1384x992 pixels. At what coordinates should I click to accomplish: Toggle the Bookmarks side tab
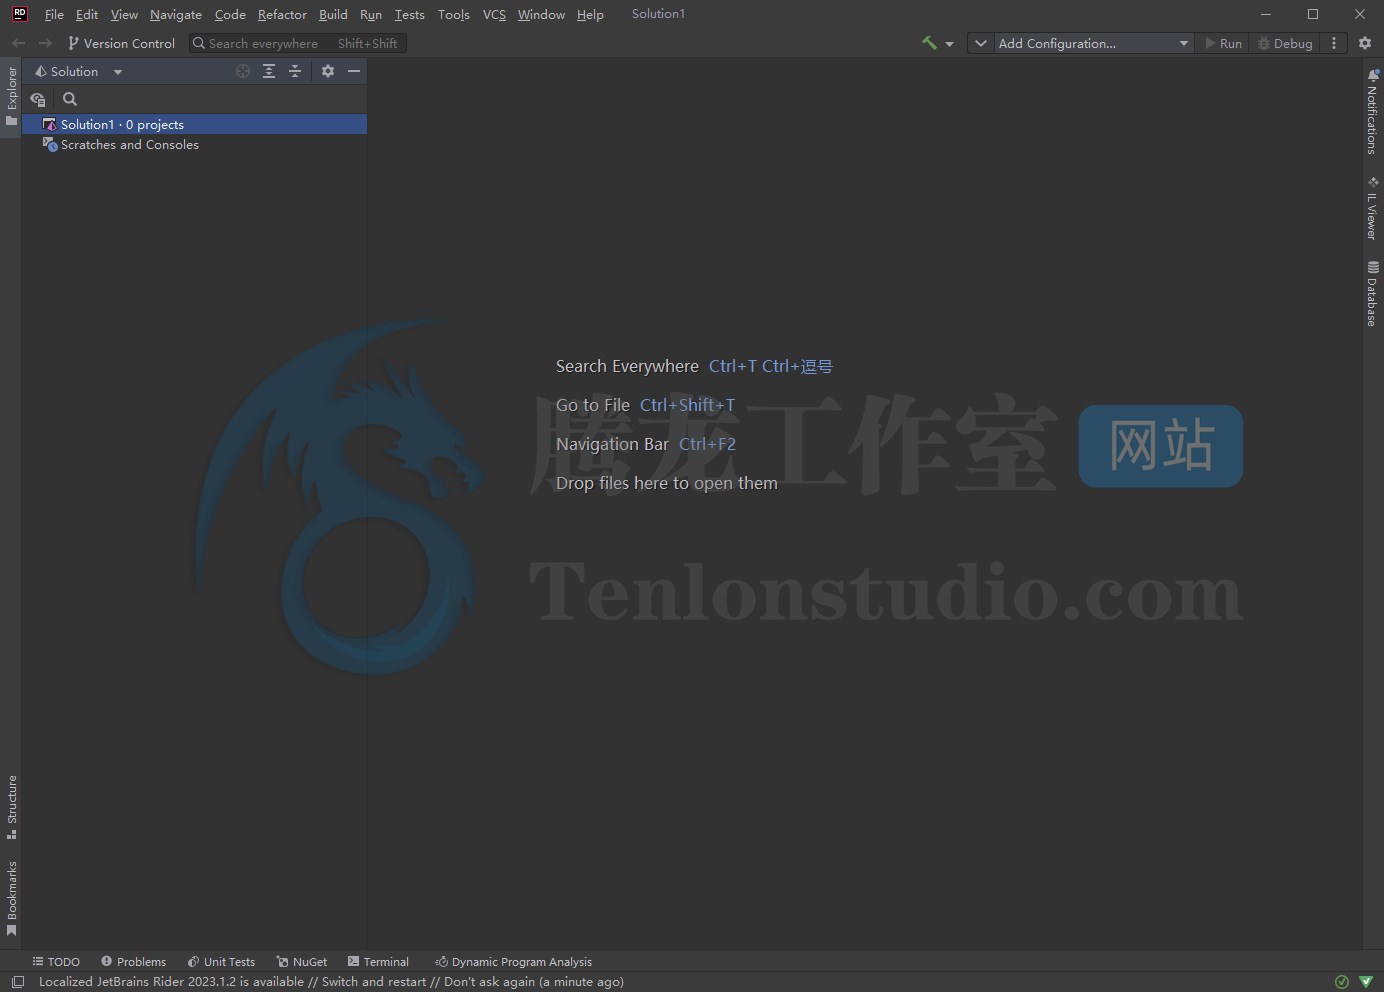(x=11, y=898)
